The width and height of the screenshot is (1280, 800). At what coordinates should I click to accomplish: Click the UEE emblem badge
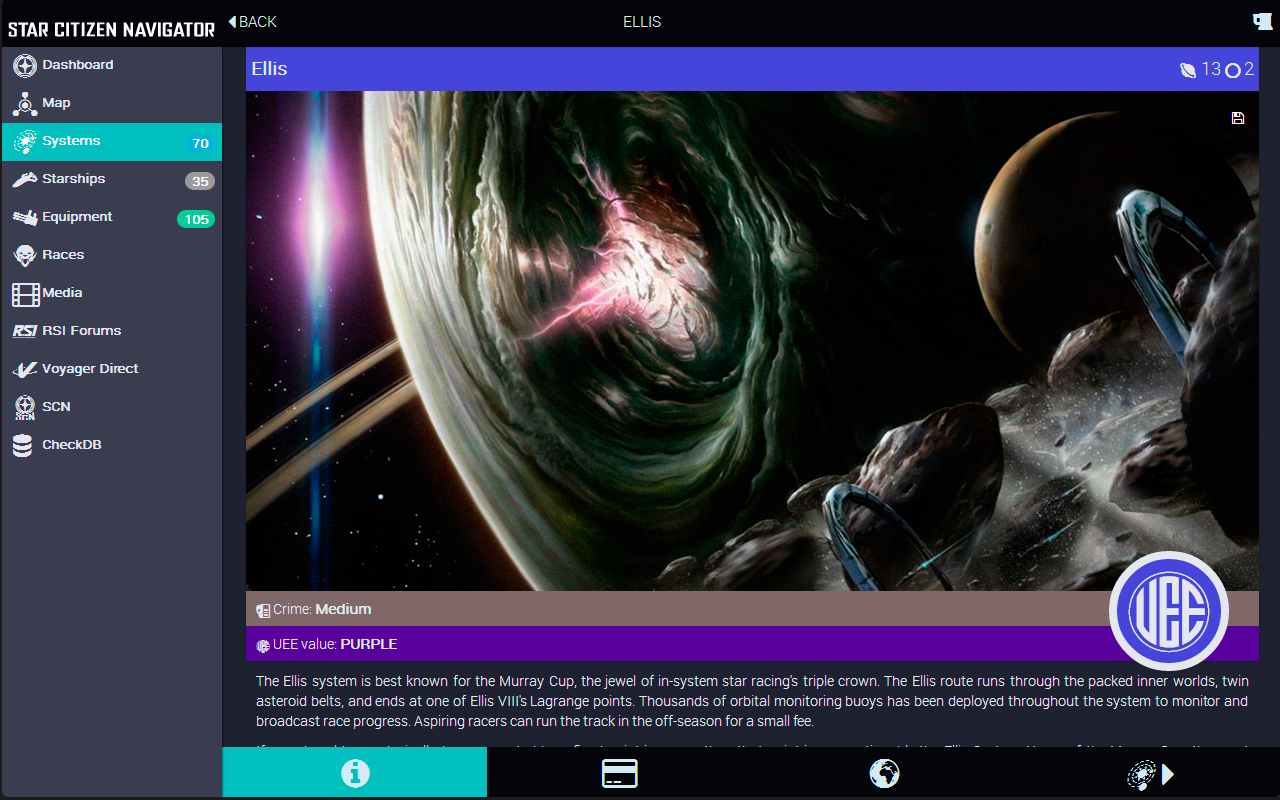[1169, 611]
